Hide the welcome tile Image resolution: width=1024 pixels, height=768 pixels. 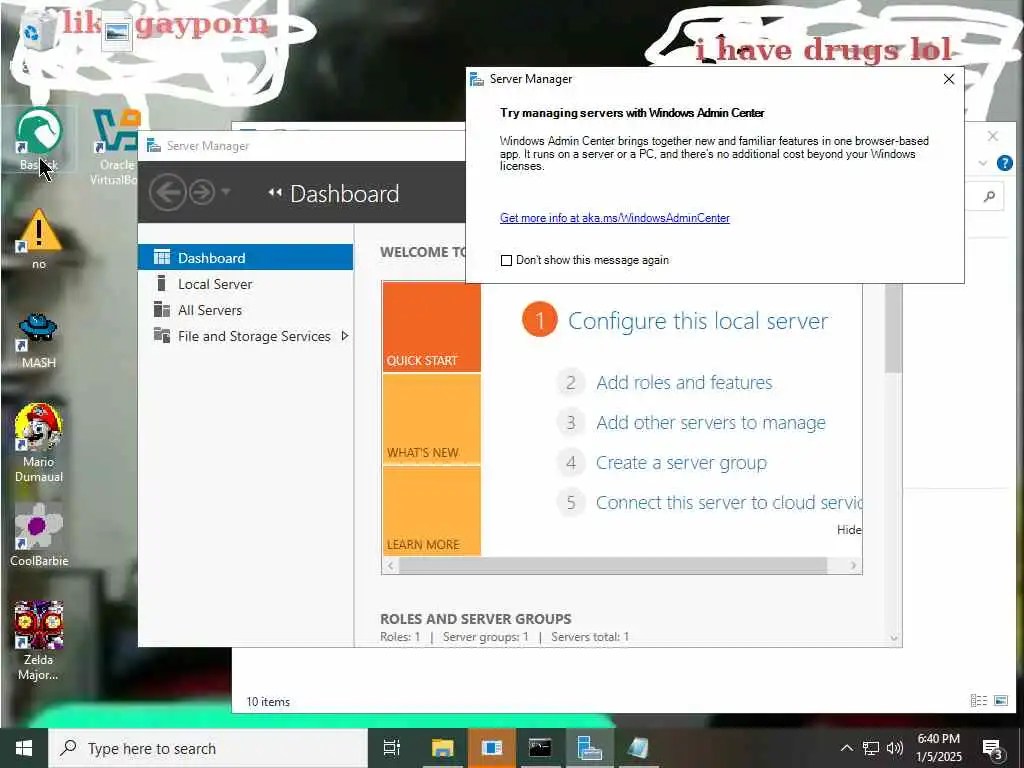coord(849,530)
